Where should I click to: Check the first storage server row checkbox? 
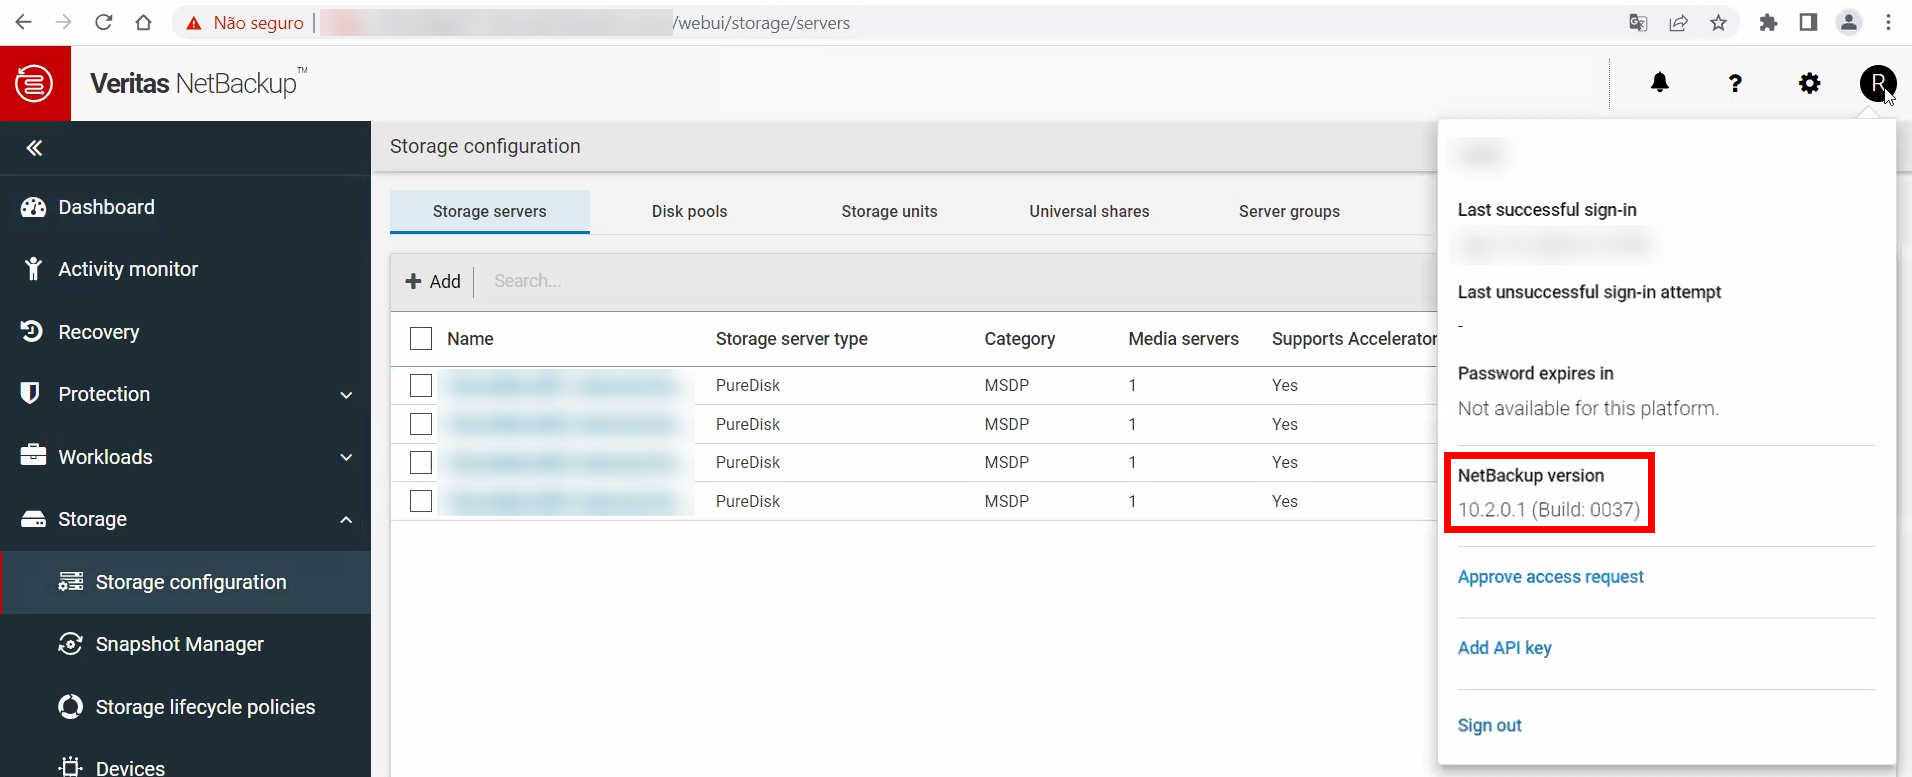click(x=421, y=385)
